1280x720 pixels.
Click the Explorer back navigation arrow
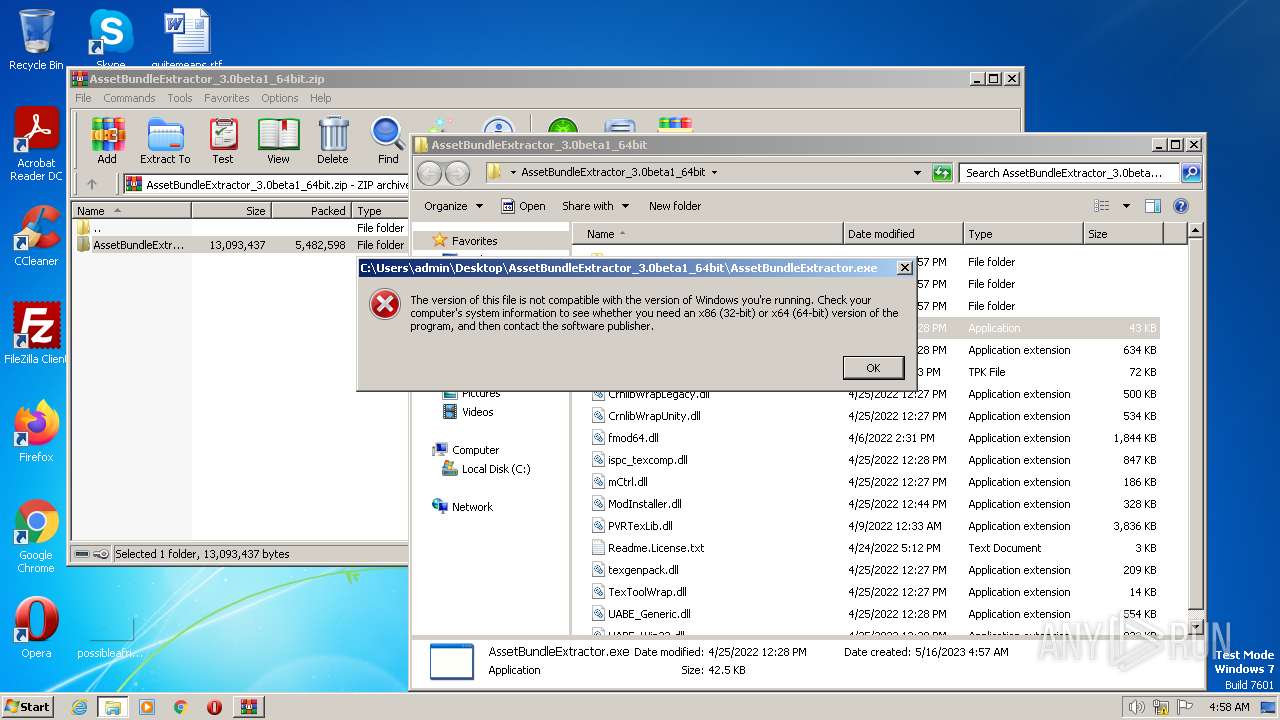[x=429, y=173]
